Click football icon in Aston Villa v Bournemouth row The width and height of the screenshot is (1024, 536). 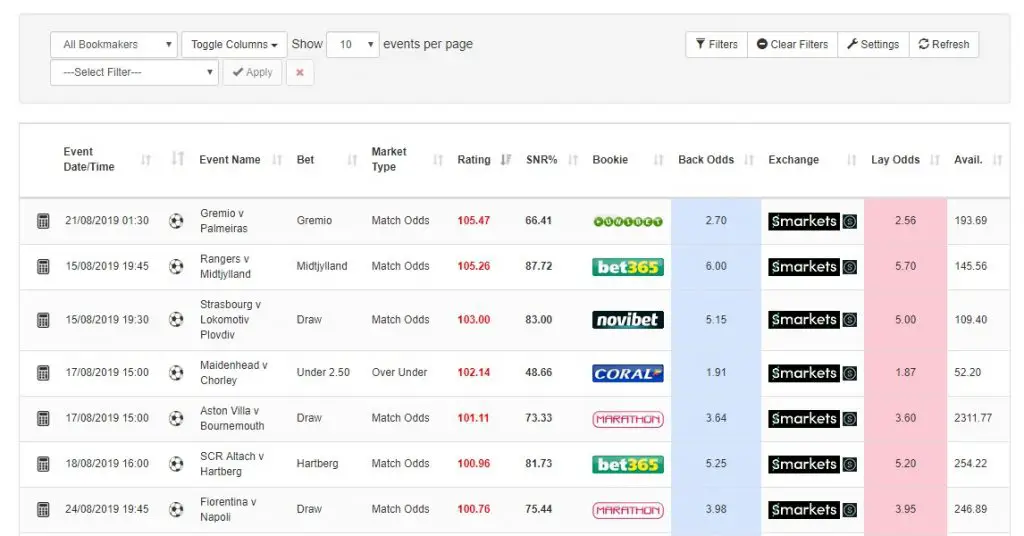click(x=176, y=418)
